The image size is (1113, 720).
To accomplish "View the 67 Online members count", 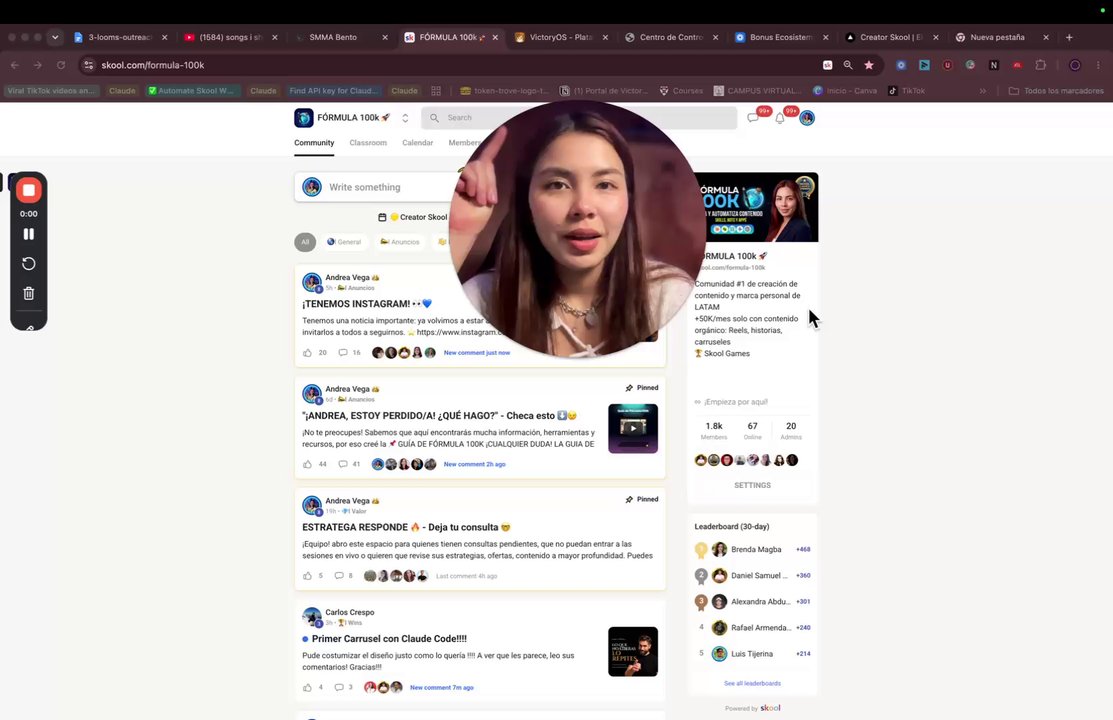I will 752,430.
